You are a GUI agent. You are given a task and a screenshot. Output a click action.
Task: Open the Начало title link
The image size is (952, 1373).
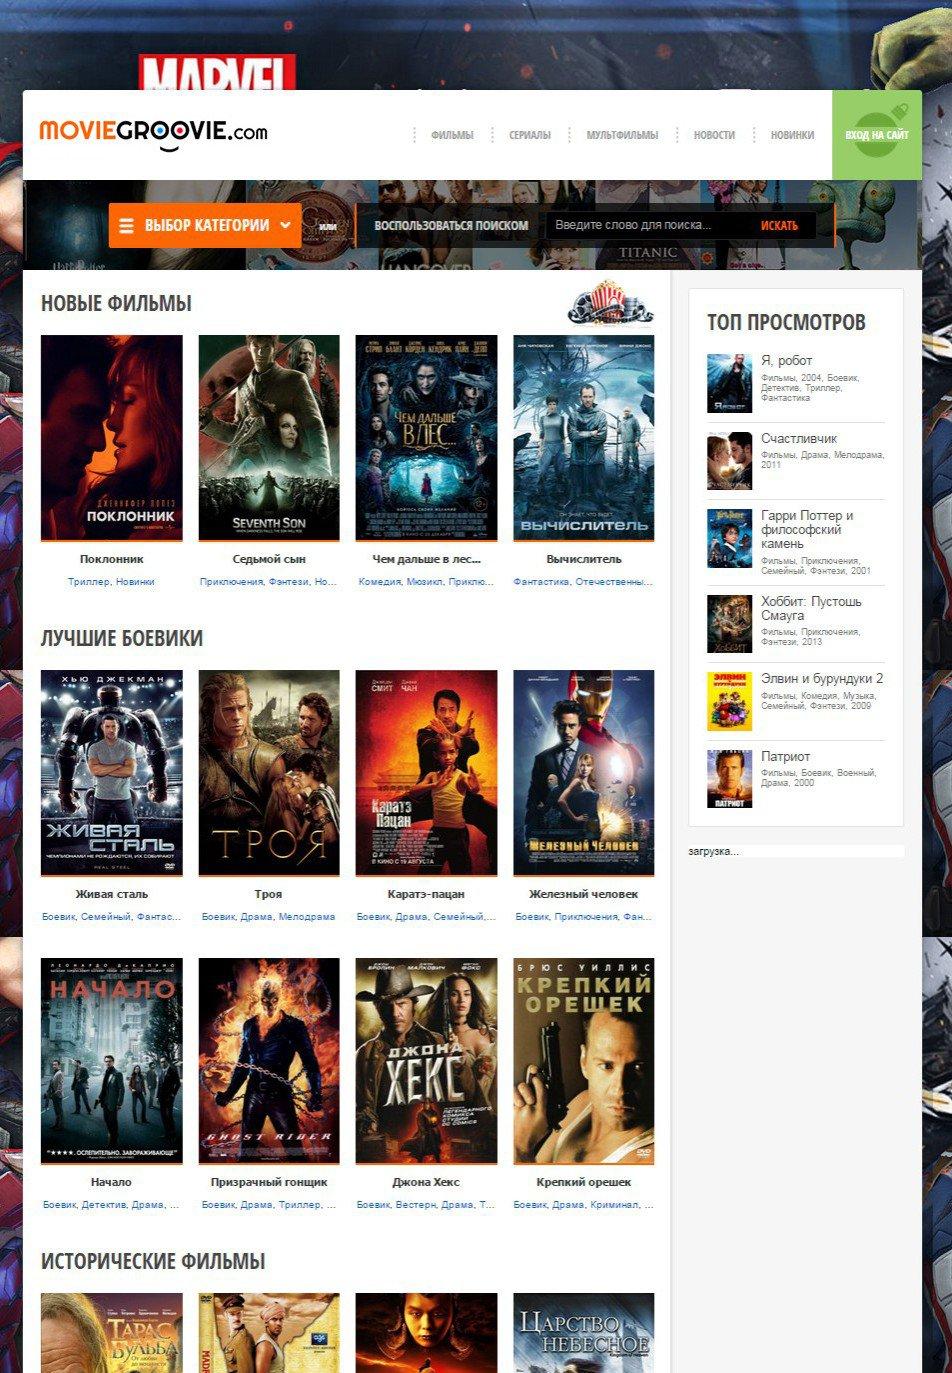pyautogui.click(x=111, y=1182)
